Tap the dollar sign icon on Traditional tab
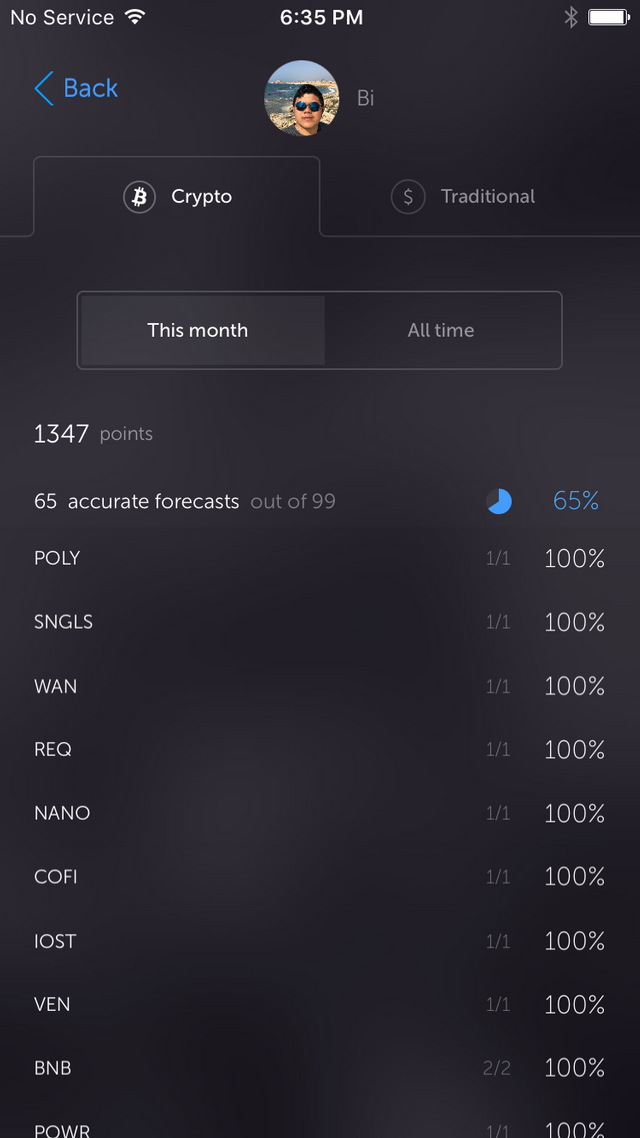The width and height of the screenshot is (640, 1138). click(x=408, y=197)
